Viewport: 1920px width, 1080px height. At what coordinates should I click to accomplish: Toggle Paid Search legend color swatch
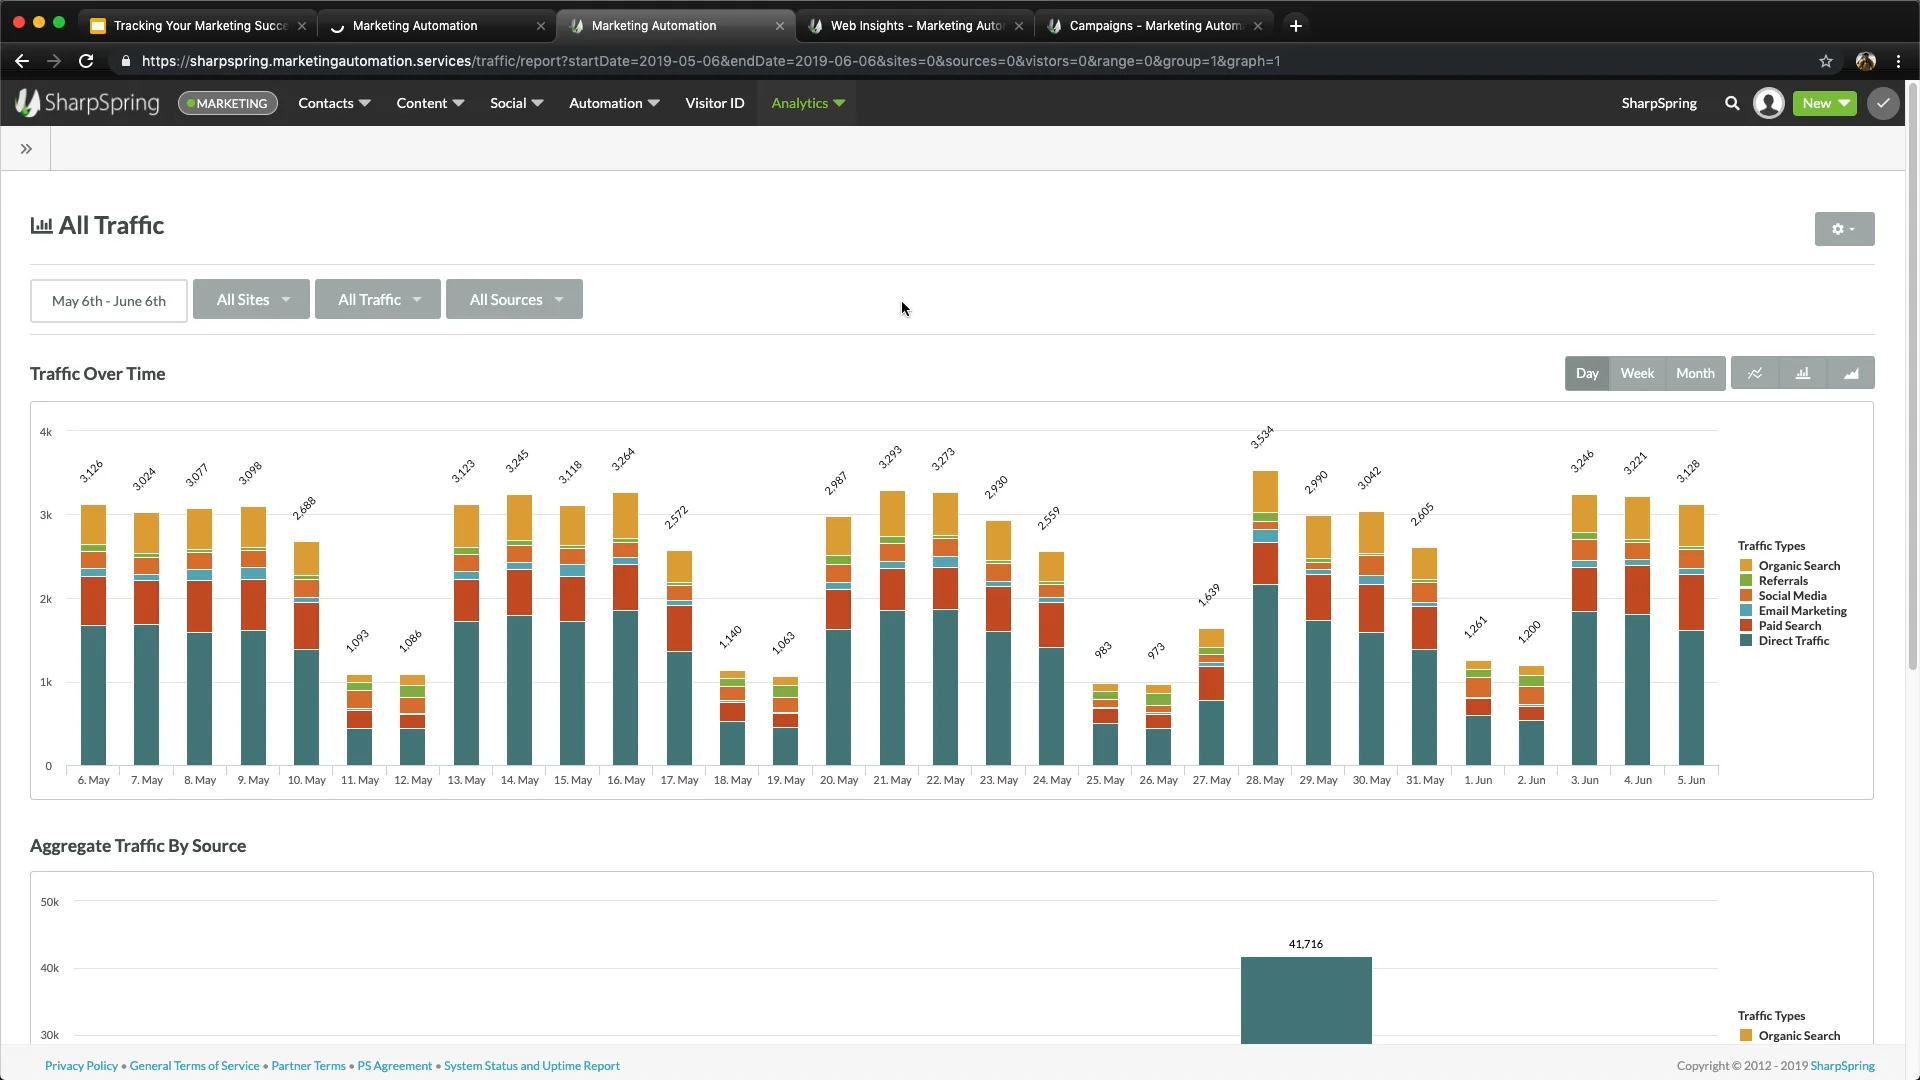coord(1746,626)
